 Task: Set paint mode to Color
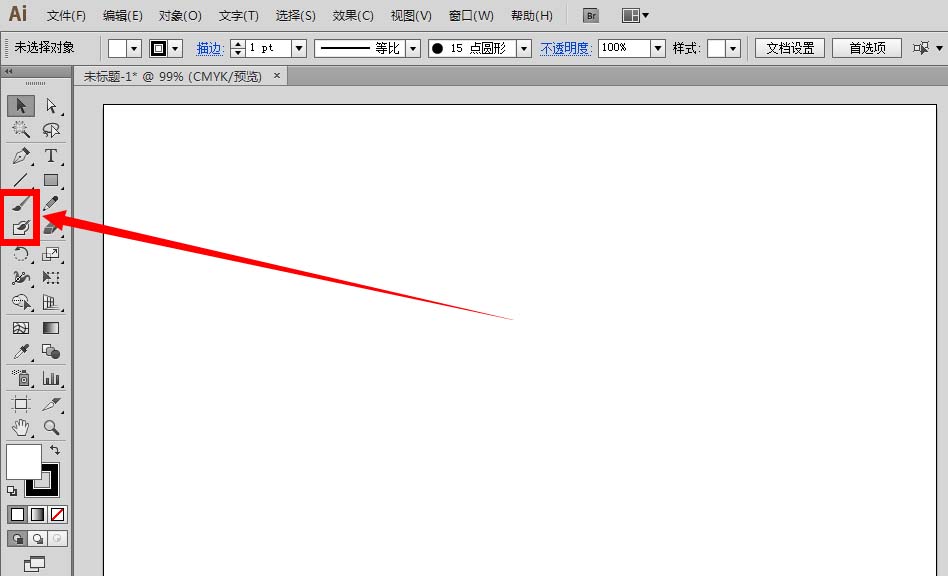pos(18,514)
